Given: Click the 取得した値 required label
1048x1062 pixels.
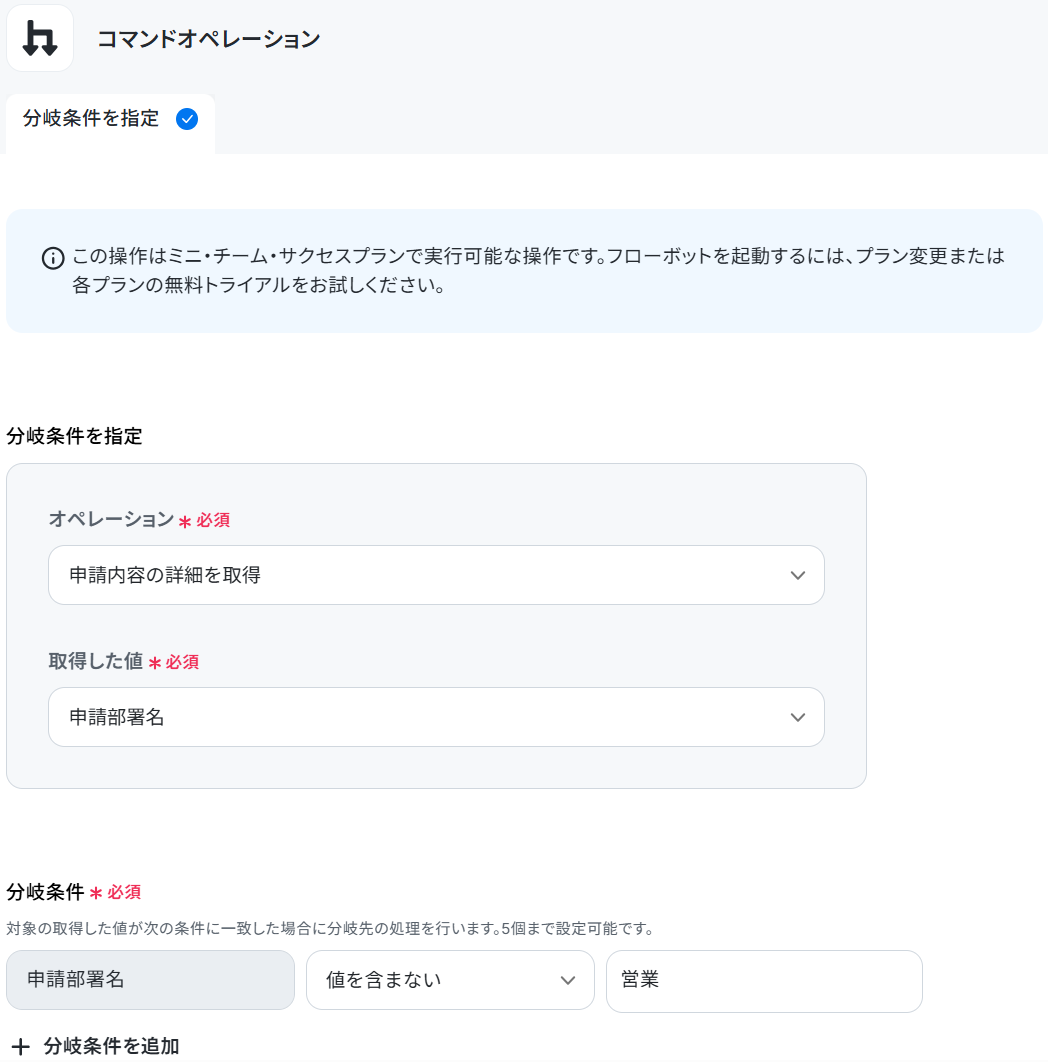Looking at the screenshot, I should pos(123,661).
